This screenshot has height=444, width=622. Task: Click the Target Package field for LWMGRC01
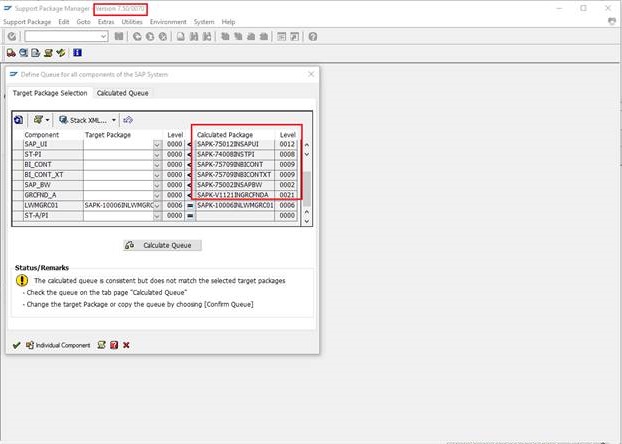point(119,206)
